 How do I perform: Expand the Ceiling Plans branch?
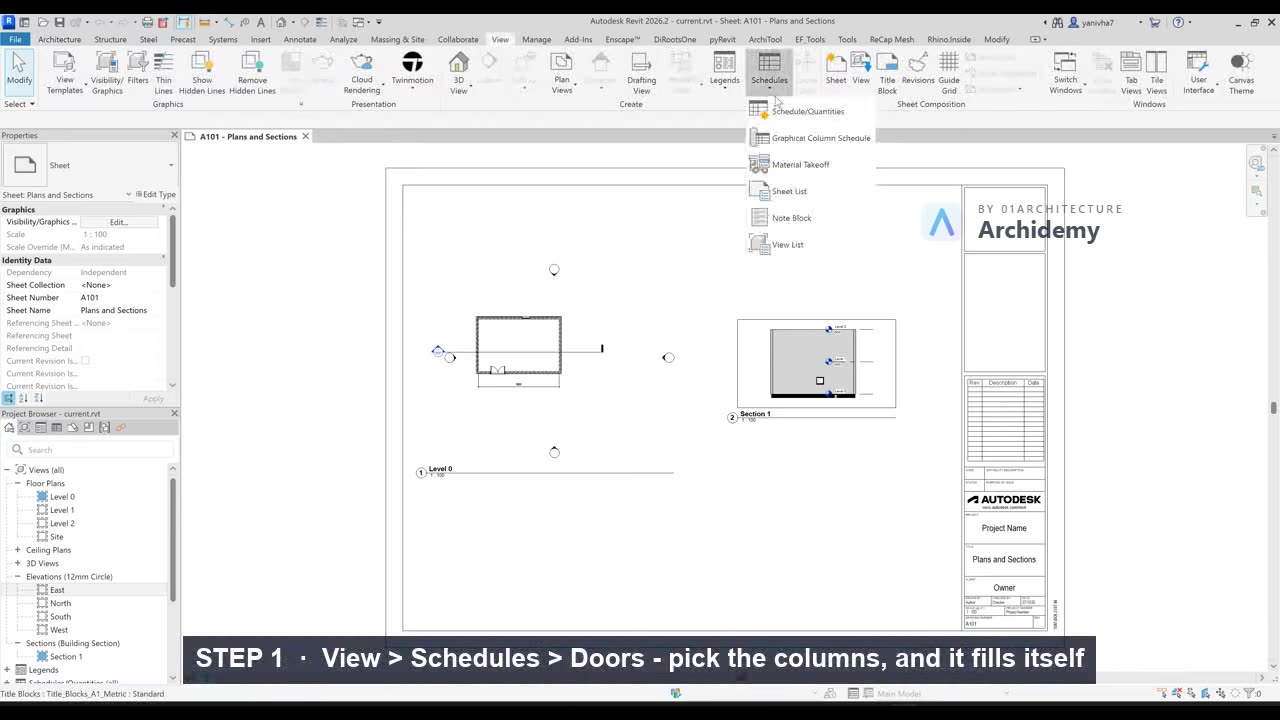point(17,550)
